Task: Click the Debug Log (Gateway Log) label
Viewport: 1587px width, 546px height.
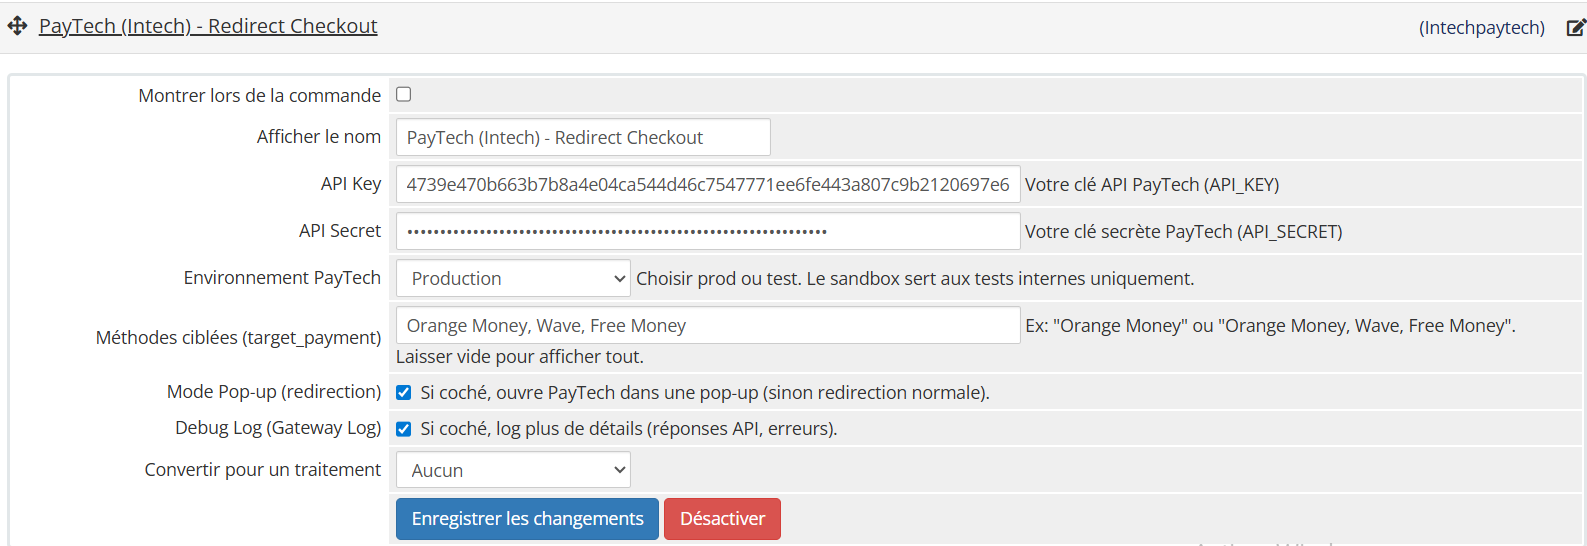Action: [x=278, y=428]
